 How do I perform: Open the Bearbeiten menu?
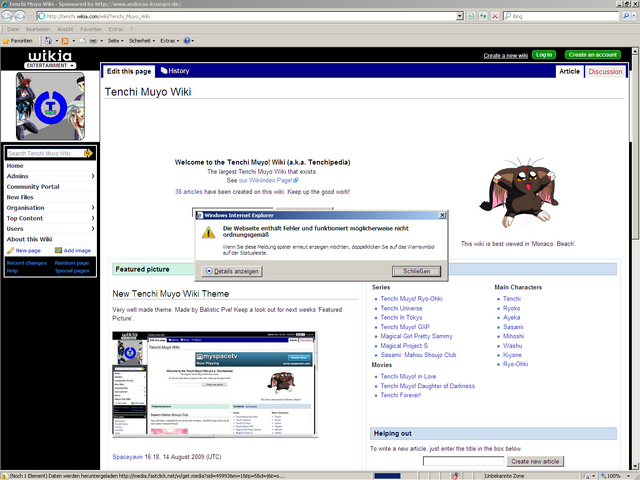tap(38, 29)
